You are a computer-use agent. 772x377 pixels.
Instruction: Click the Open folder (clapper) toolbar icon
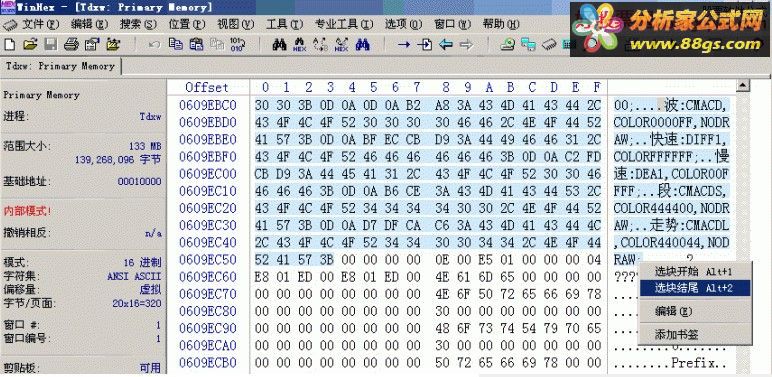(x=113, y=45)
